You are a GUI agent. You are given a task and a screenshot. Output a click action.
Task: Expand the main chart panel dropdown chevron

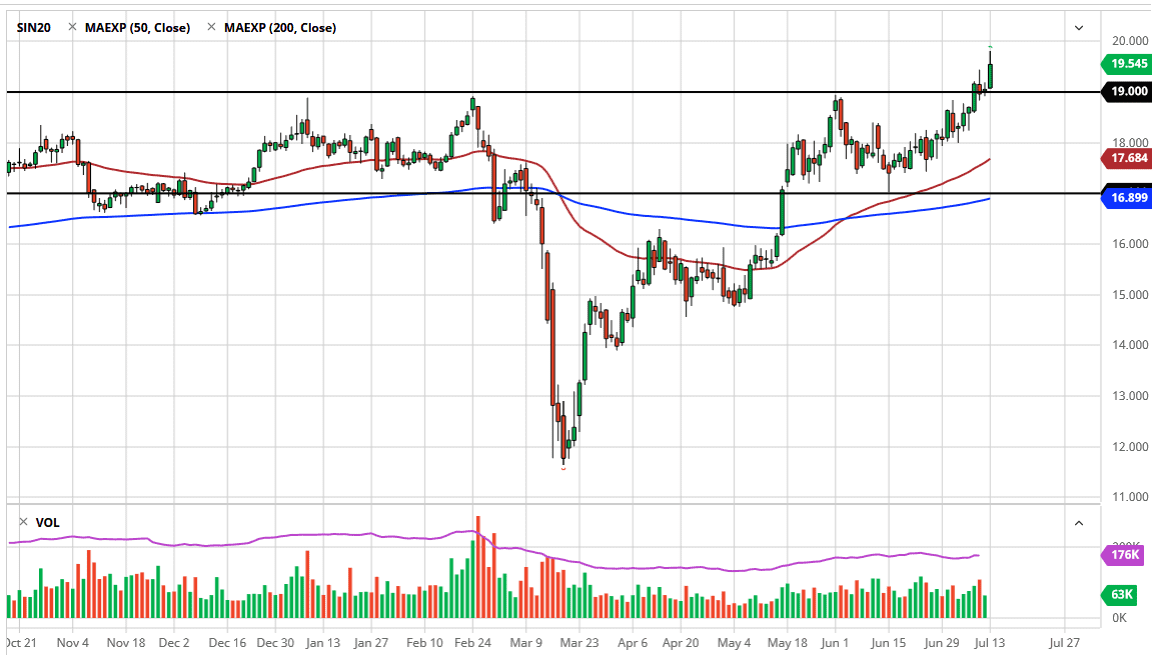(x=1079, y=28)
